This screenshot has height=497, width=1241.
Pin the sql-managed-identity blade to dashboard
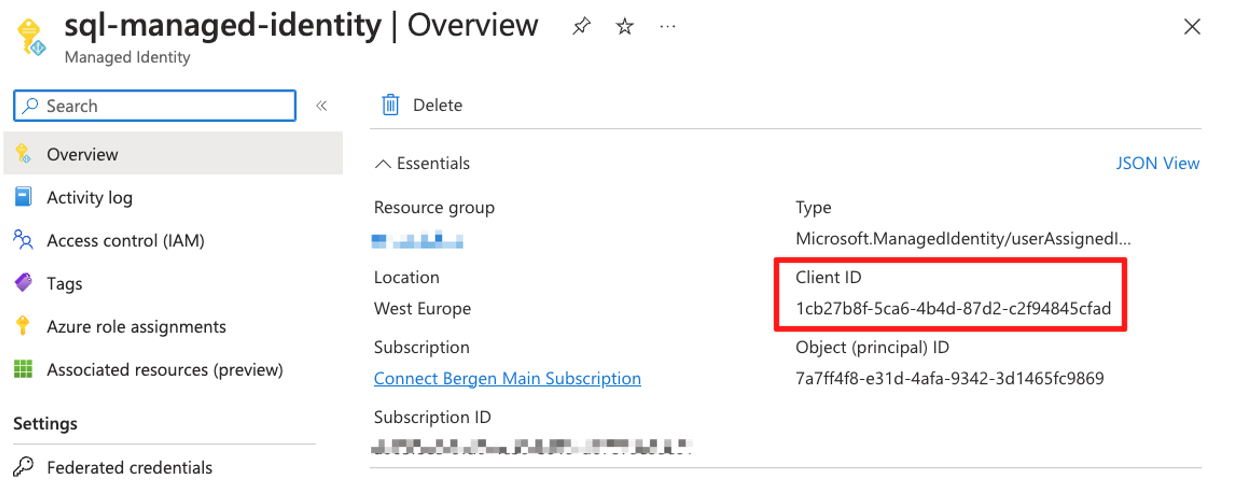(x=581, y=27)
